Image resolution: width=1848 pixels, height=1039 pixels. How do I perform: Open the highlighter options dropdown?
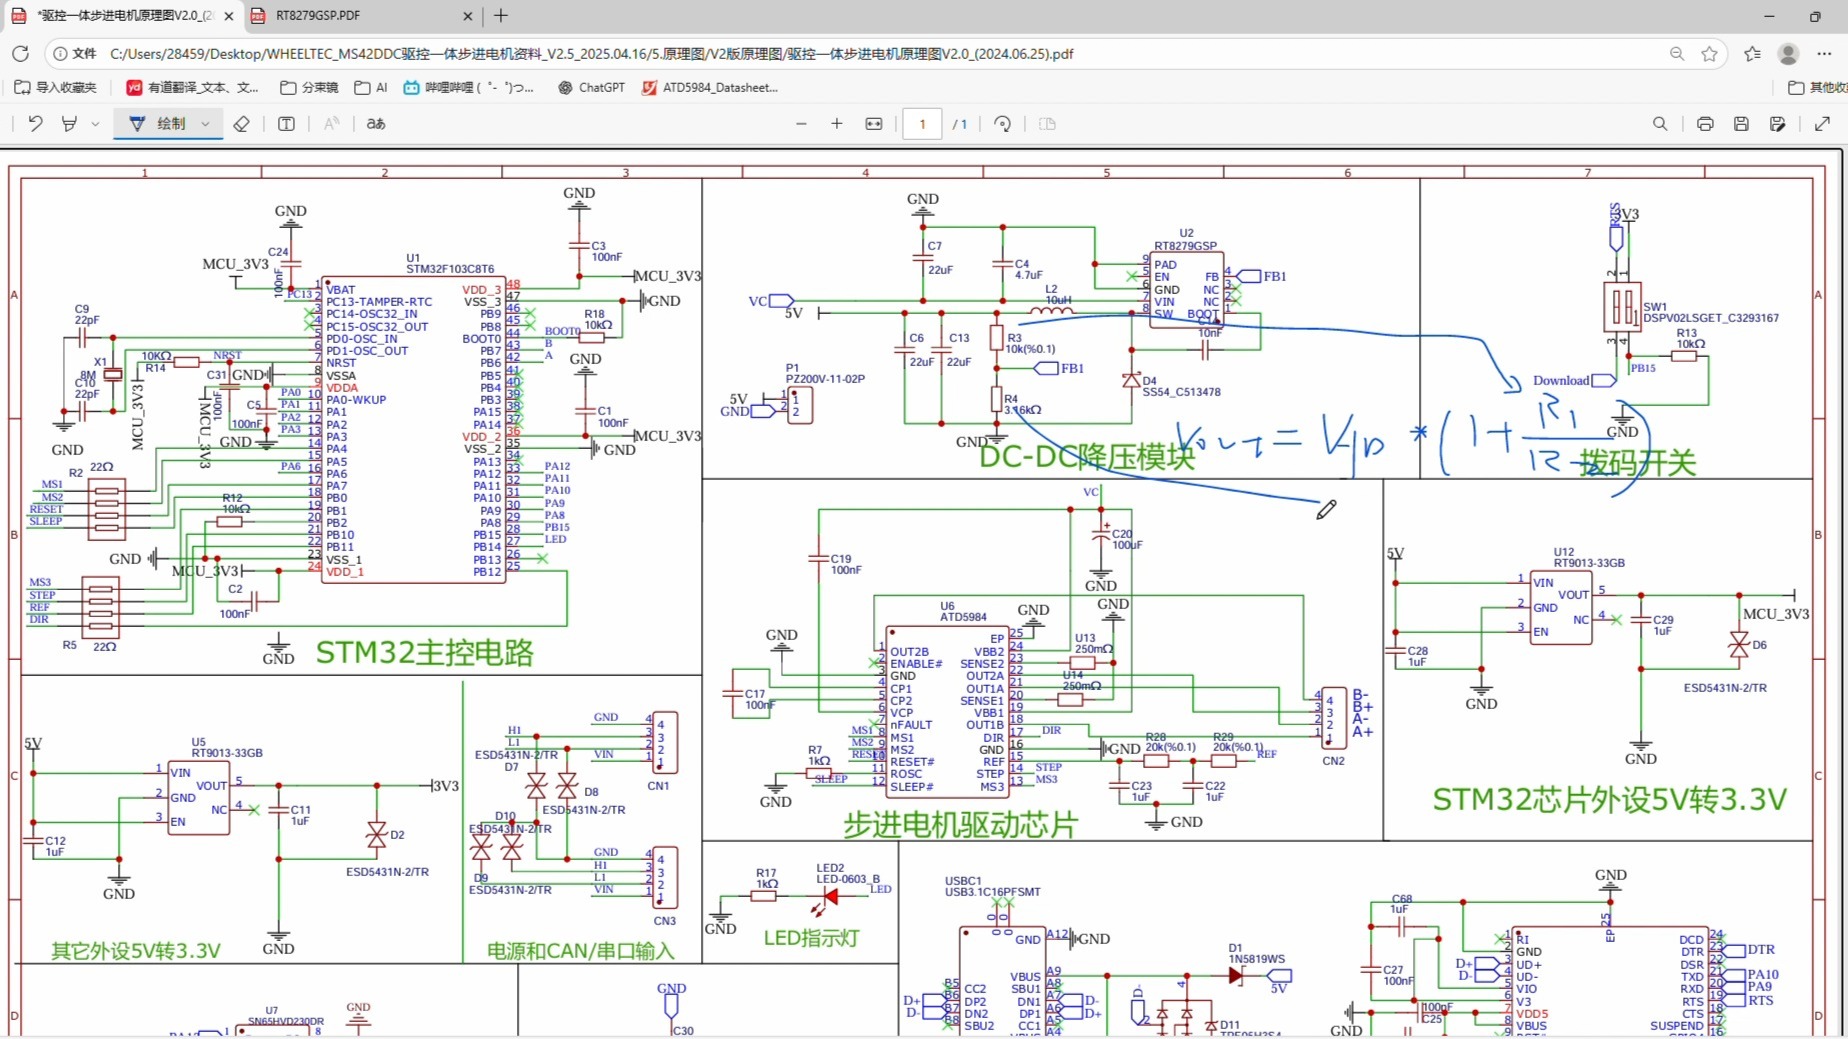point(95,123)
